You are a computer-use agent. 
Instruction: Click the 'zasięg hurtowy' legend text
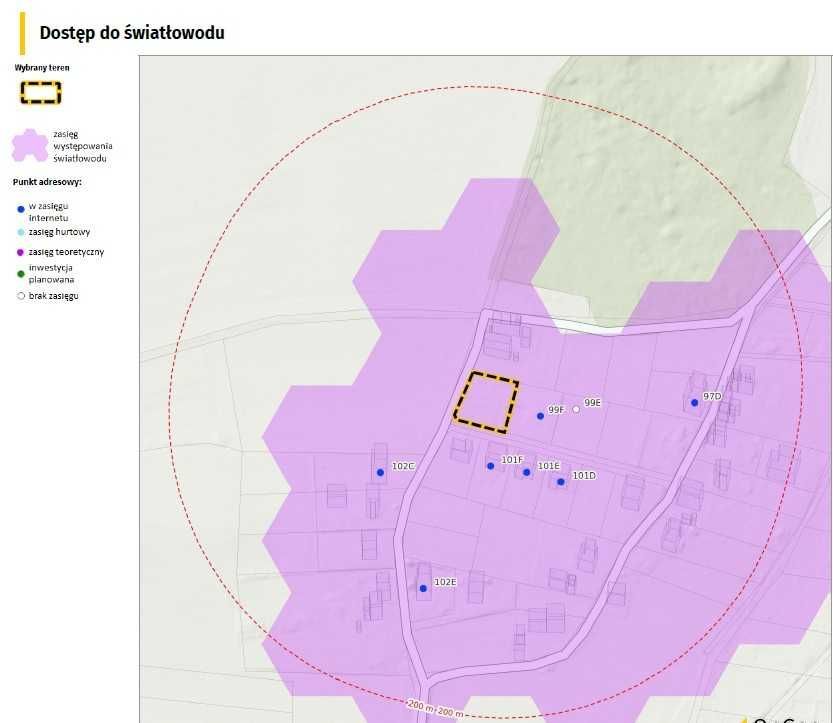tap(60, 232)
